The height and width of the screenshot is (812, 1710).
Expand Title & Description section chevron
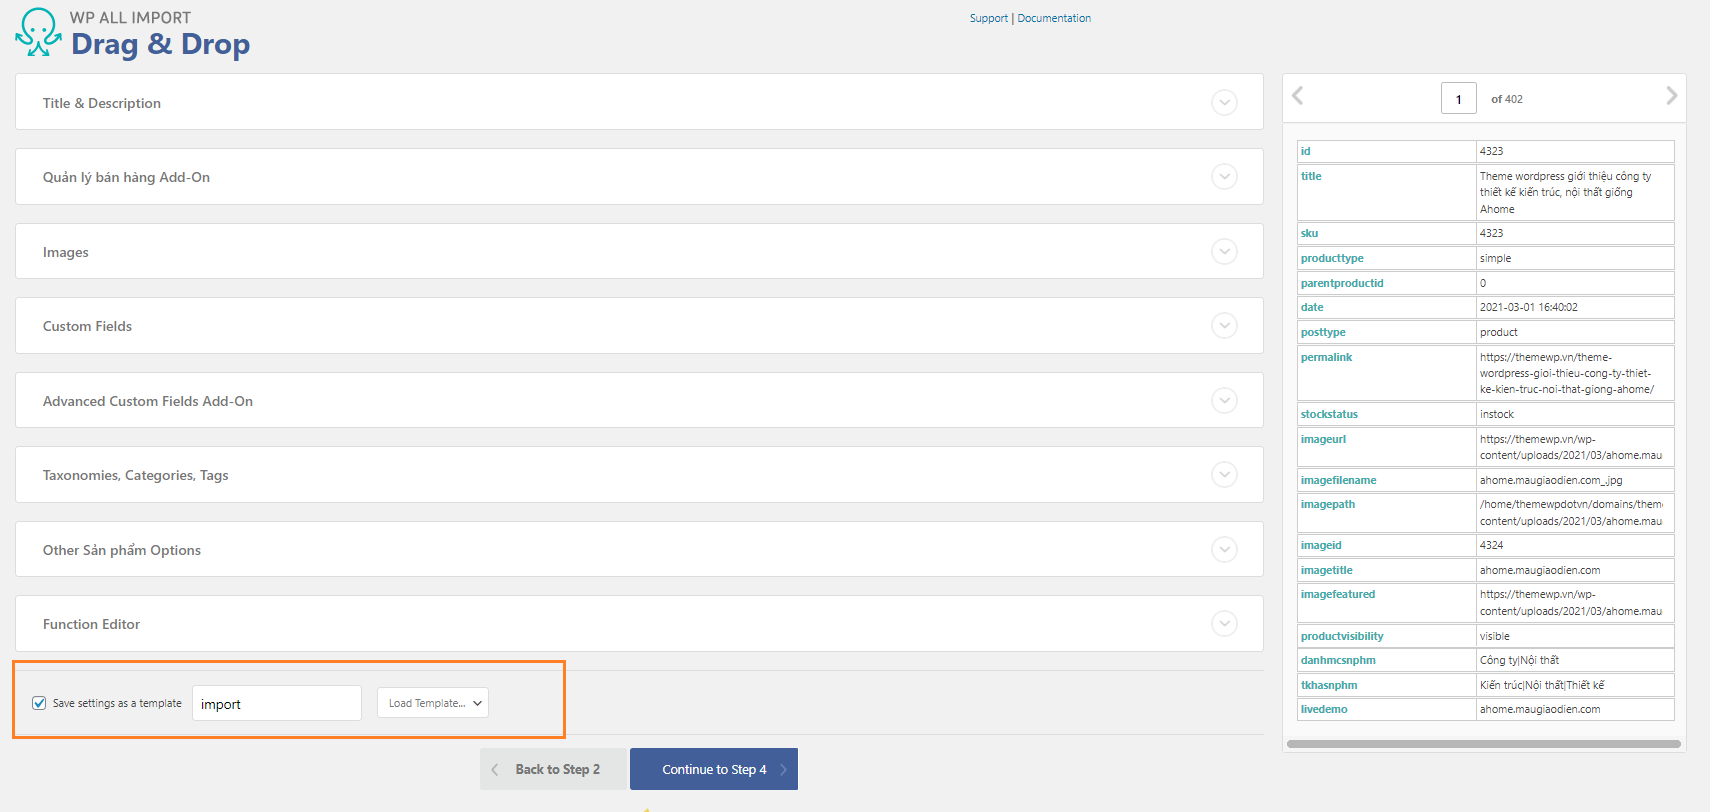pos(1224,102)
